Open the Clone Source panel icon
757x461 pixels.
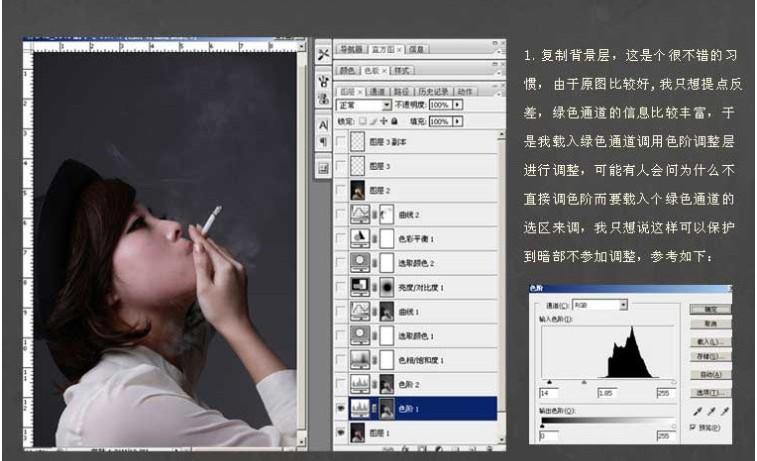click(x=323, y=99)
